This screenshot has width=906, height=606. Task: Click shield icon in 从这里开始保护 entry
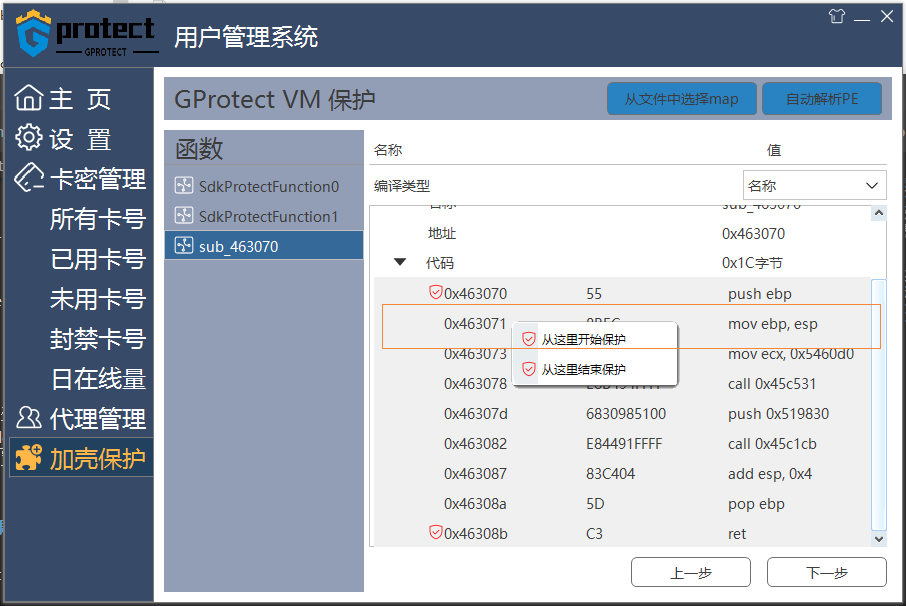coord(529,339)
